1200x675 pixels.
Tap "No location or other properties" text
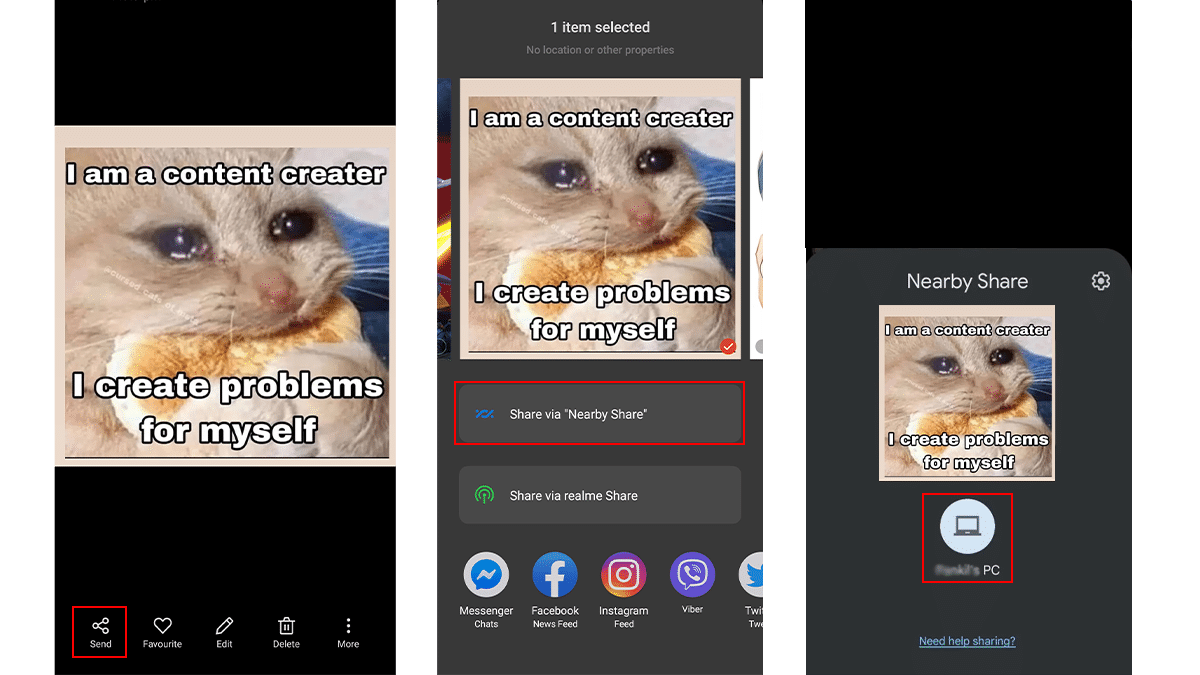click(x=600, y=50)
